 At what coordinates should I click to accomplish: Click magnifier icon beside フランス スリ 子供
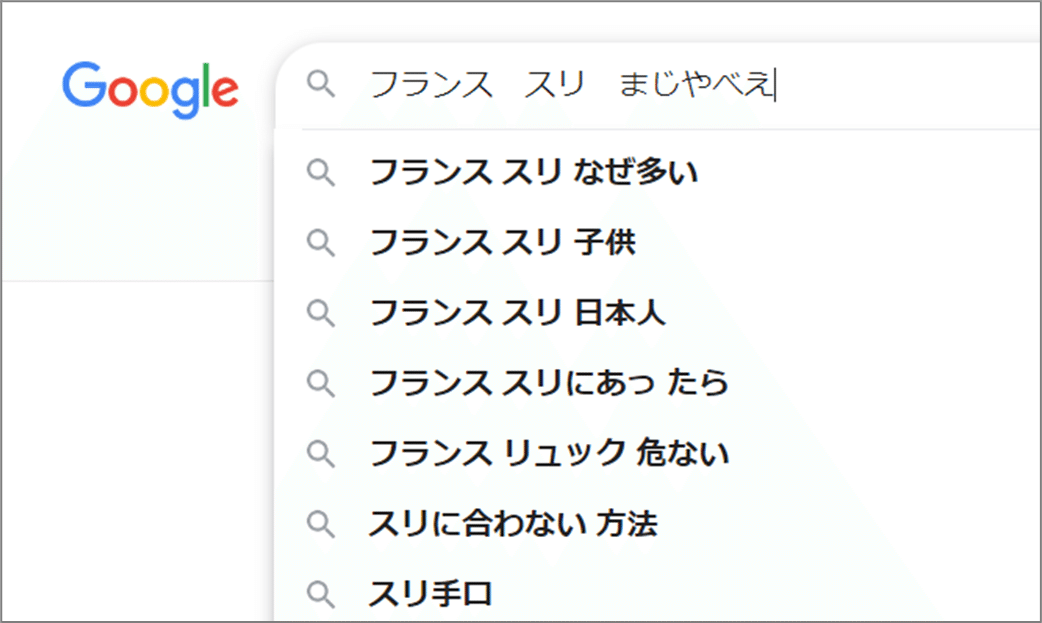(x=320, y=243)
